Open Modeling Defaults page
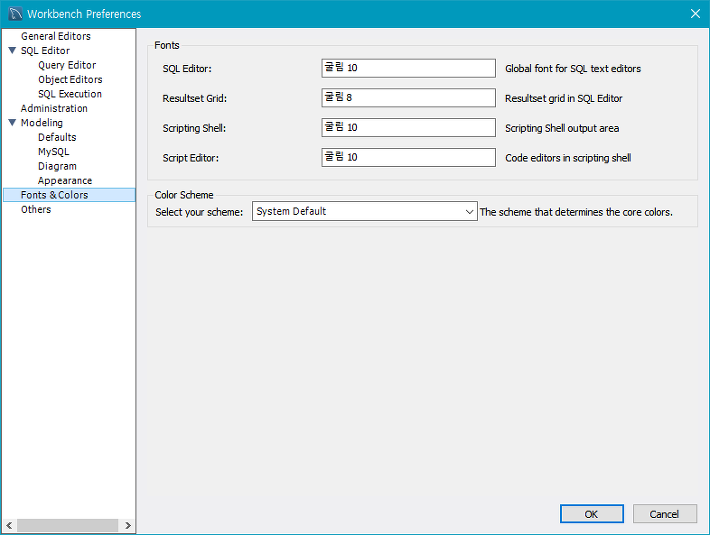This screenshot has height=535, width=710. [x=57, y=137]
